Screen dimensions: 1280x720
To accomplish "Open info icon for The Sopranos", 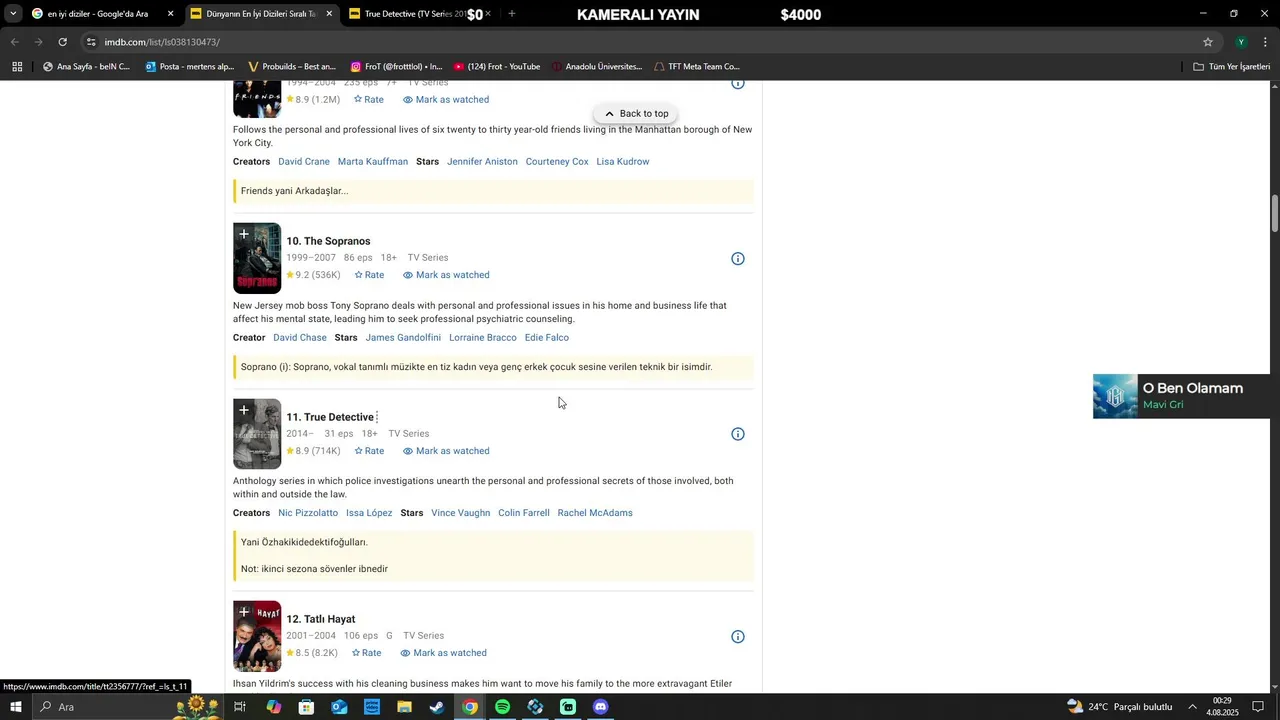I will point(738,259).
